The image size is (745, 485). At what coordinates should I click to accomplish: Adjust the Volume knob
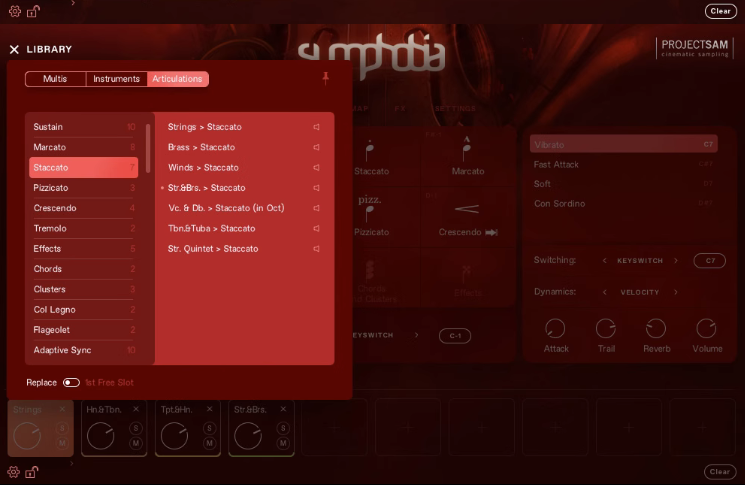point(706,328)
